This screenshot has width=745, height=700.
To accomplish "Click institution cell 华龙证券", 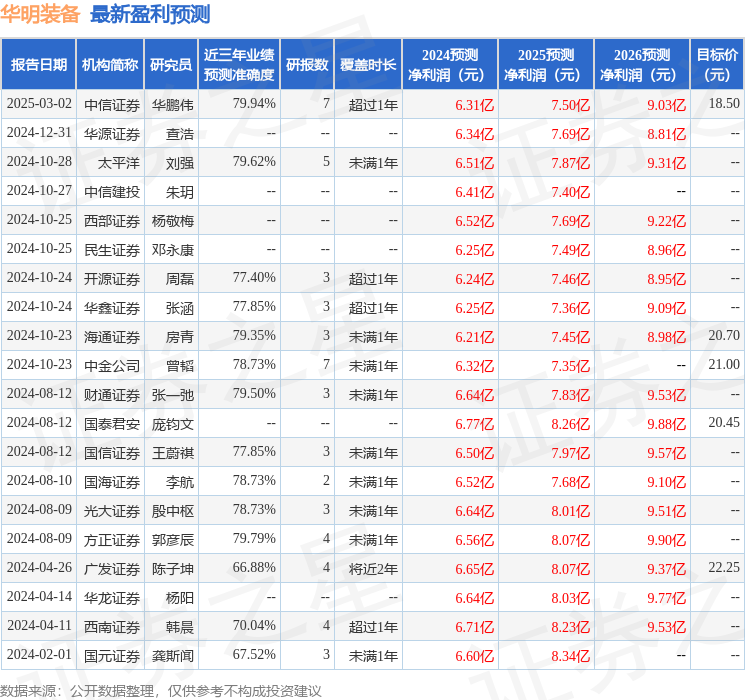I will (112, 597).
